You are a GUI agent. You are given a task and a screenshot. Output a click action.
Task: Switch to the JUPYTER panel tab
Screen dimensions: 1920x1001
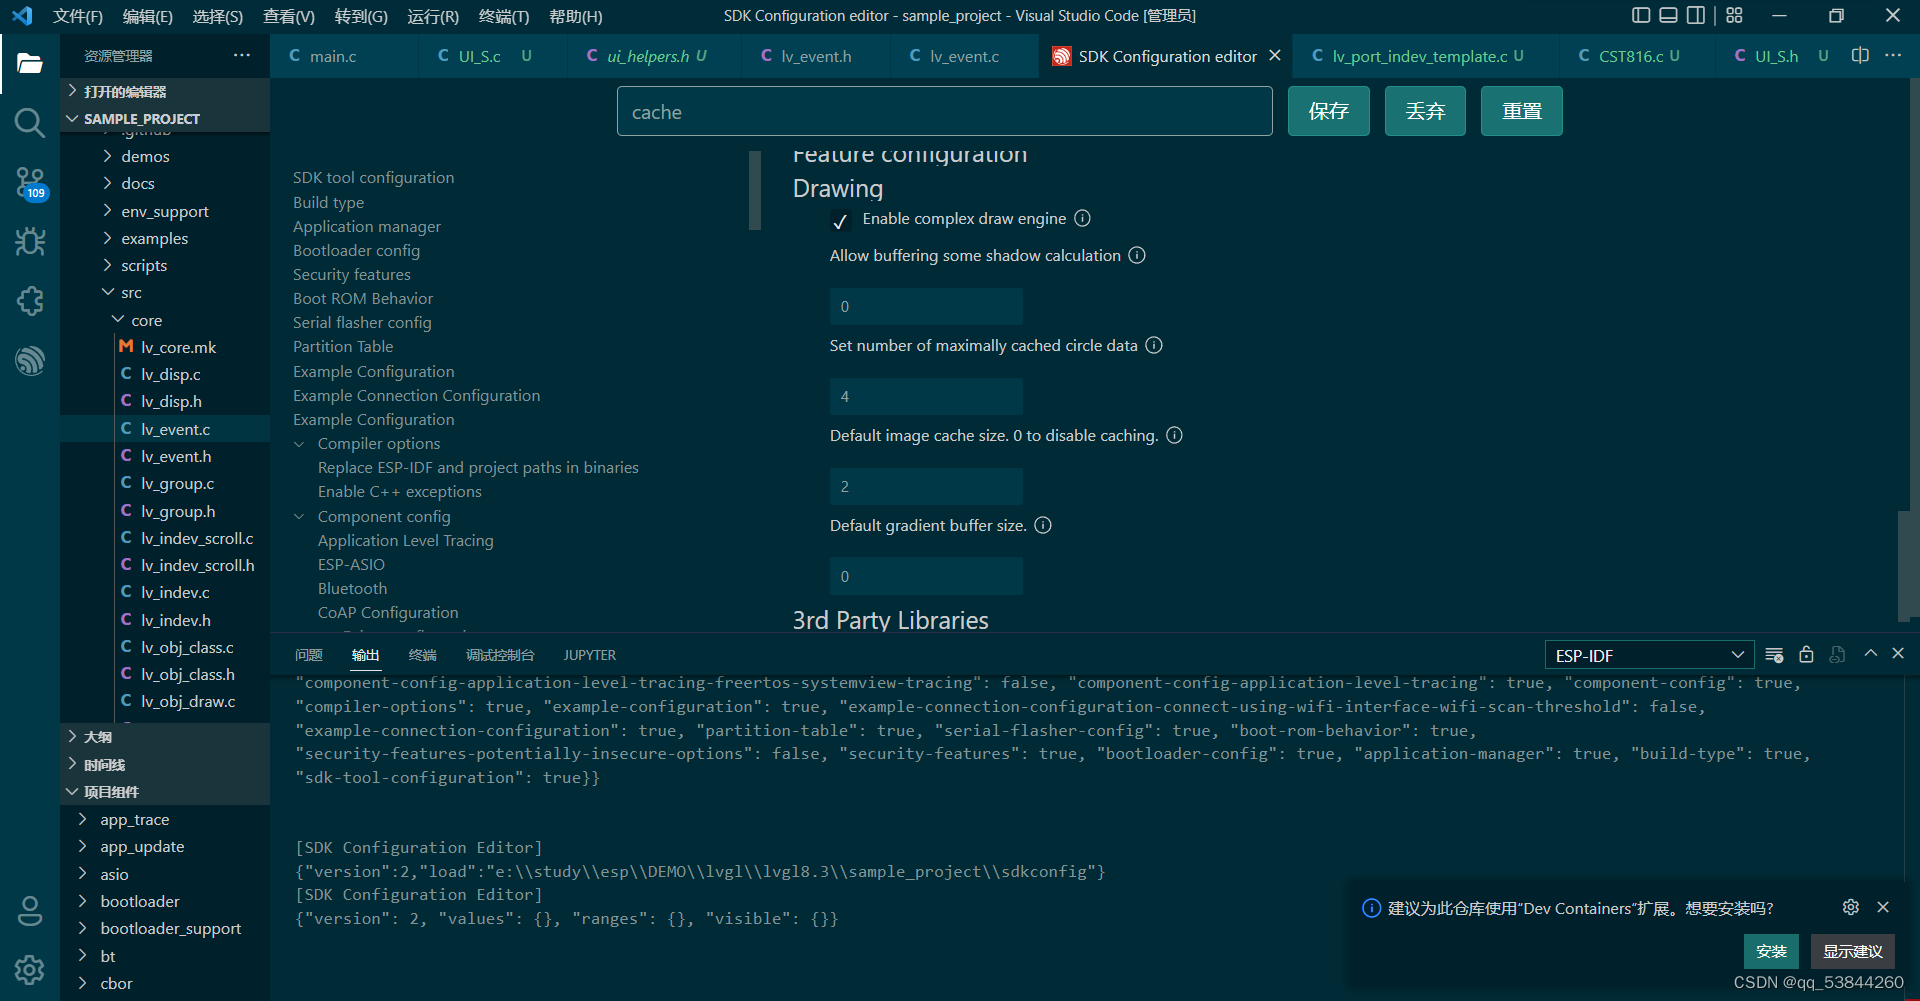pyautogui.click(x=590, y=655)
